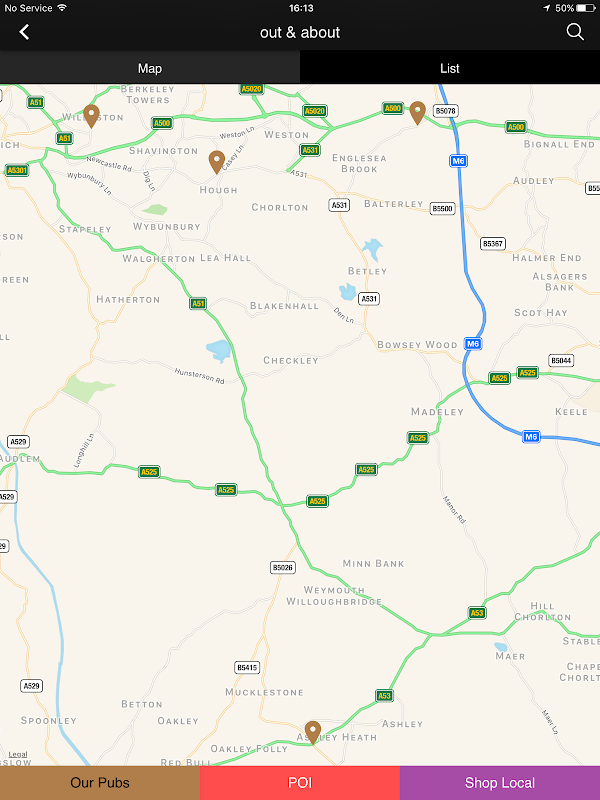Select the pub pin near Willaston
This screenshot has width=600, height=800.
pyautogui.click(x=91, y=116)
